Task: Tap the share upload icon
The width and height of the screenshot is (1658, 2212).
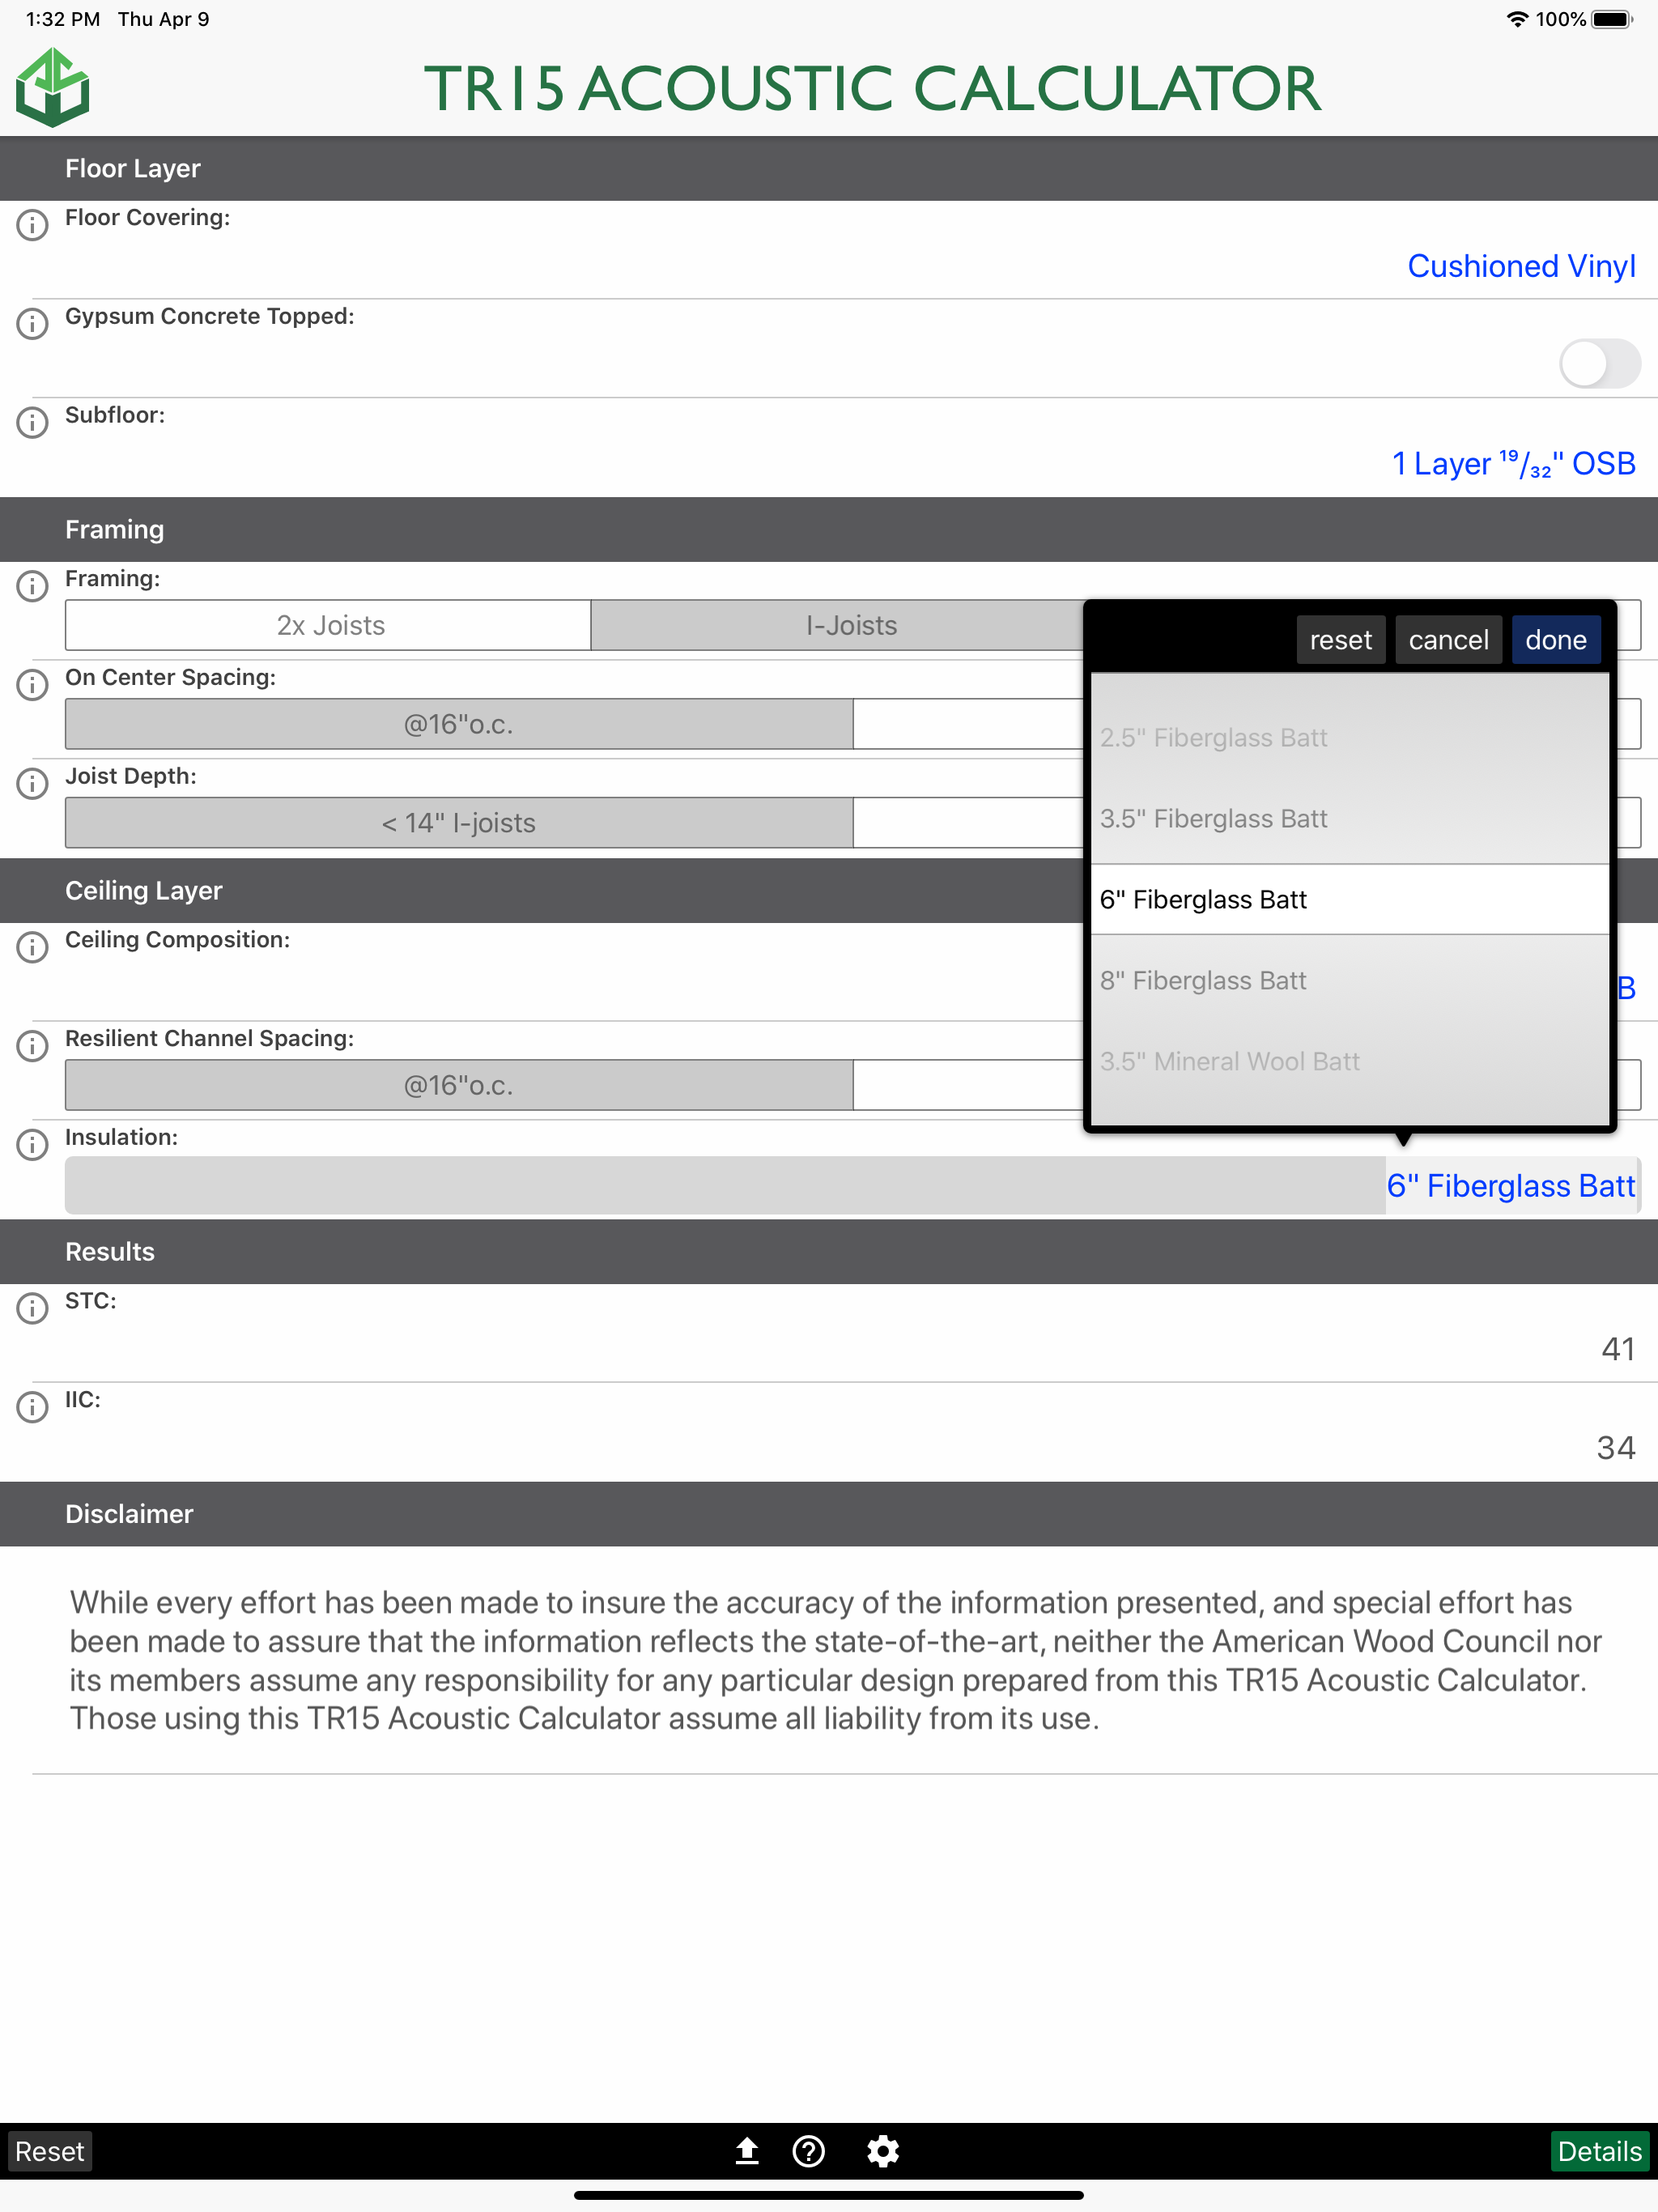Action: [x=747, y=2151]
